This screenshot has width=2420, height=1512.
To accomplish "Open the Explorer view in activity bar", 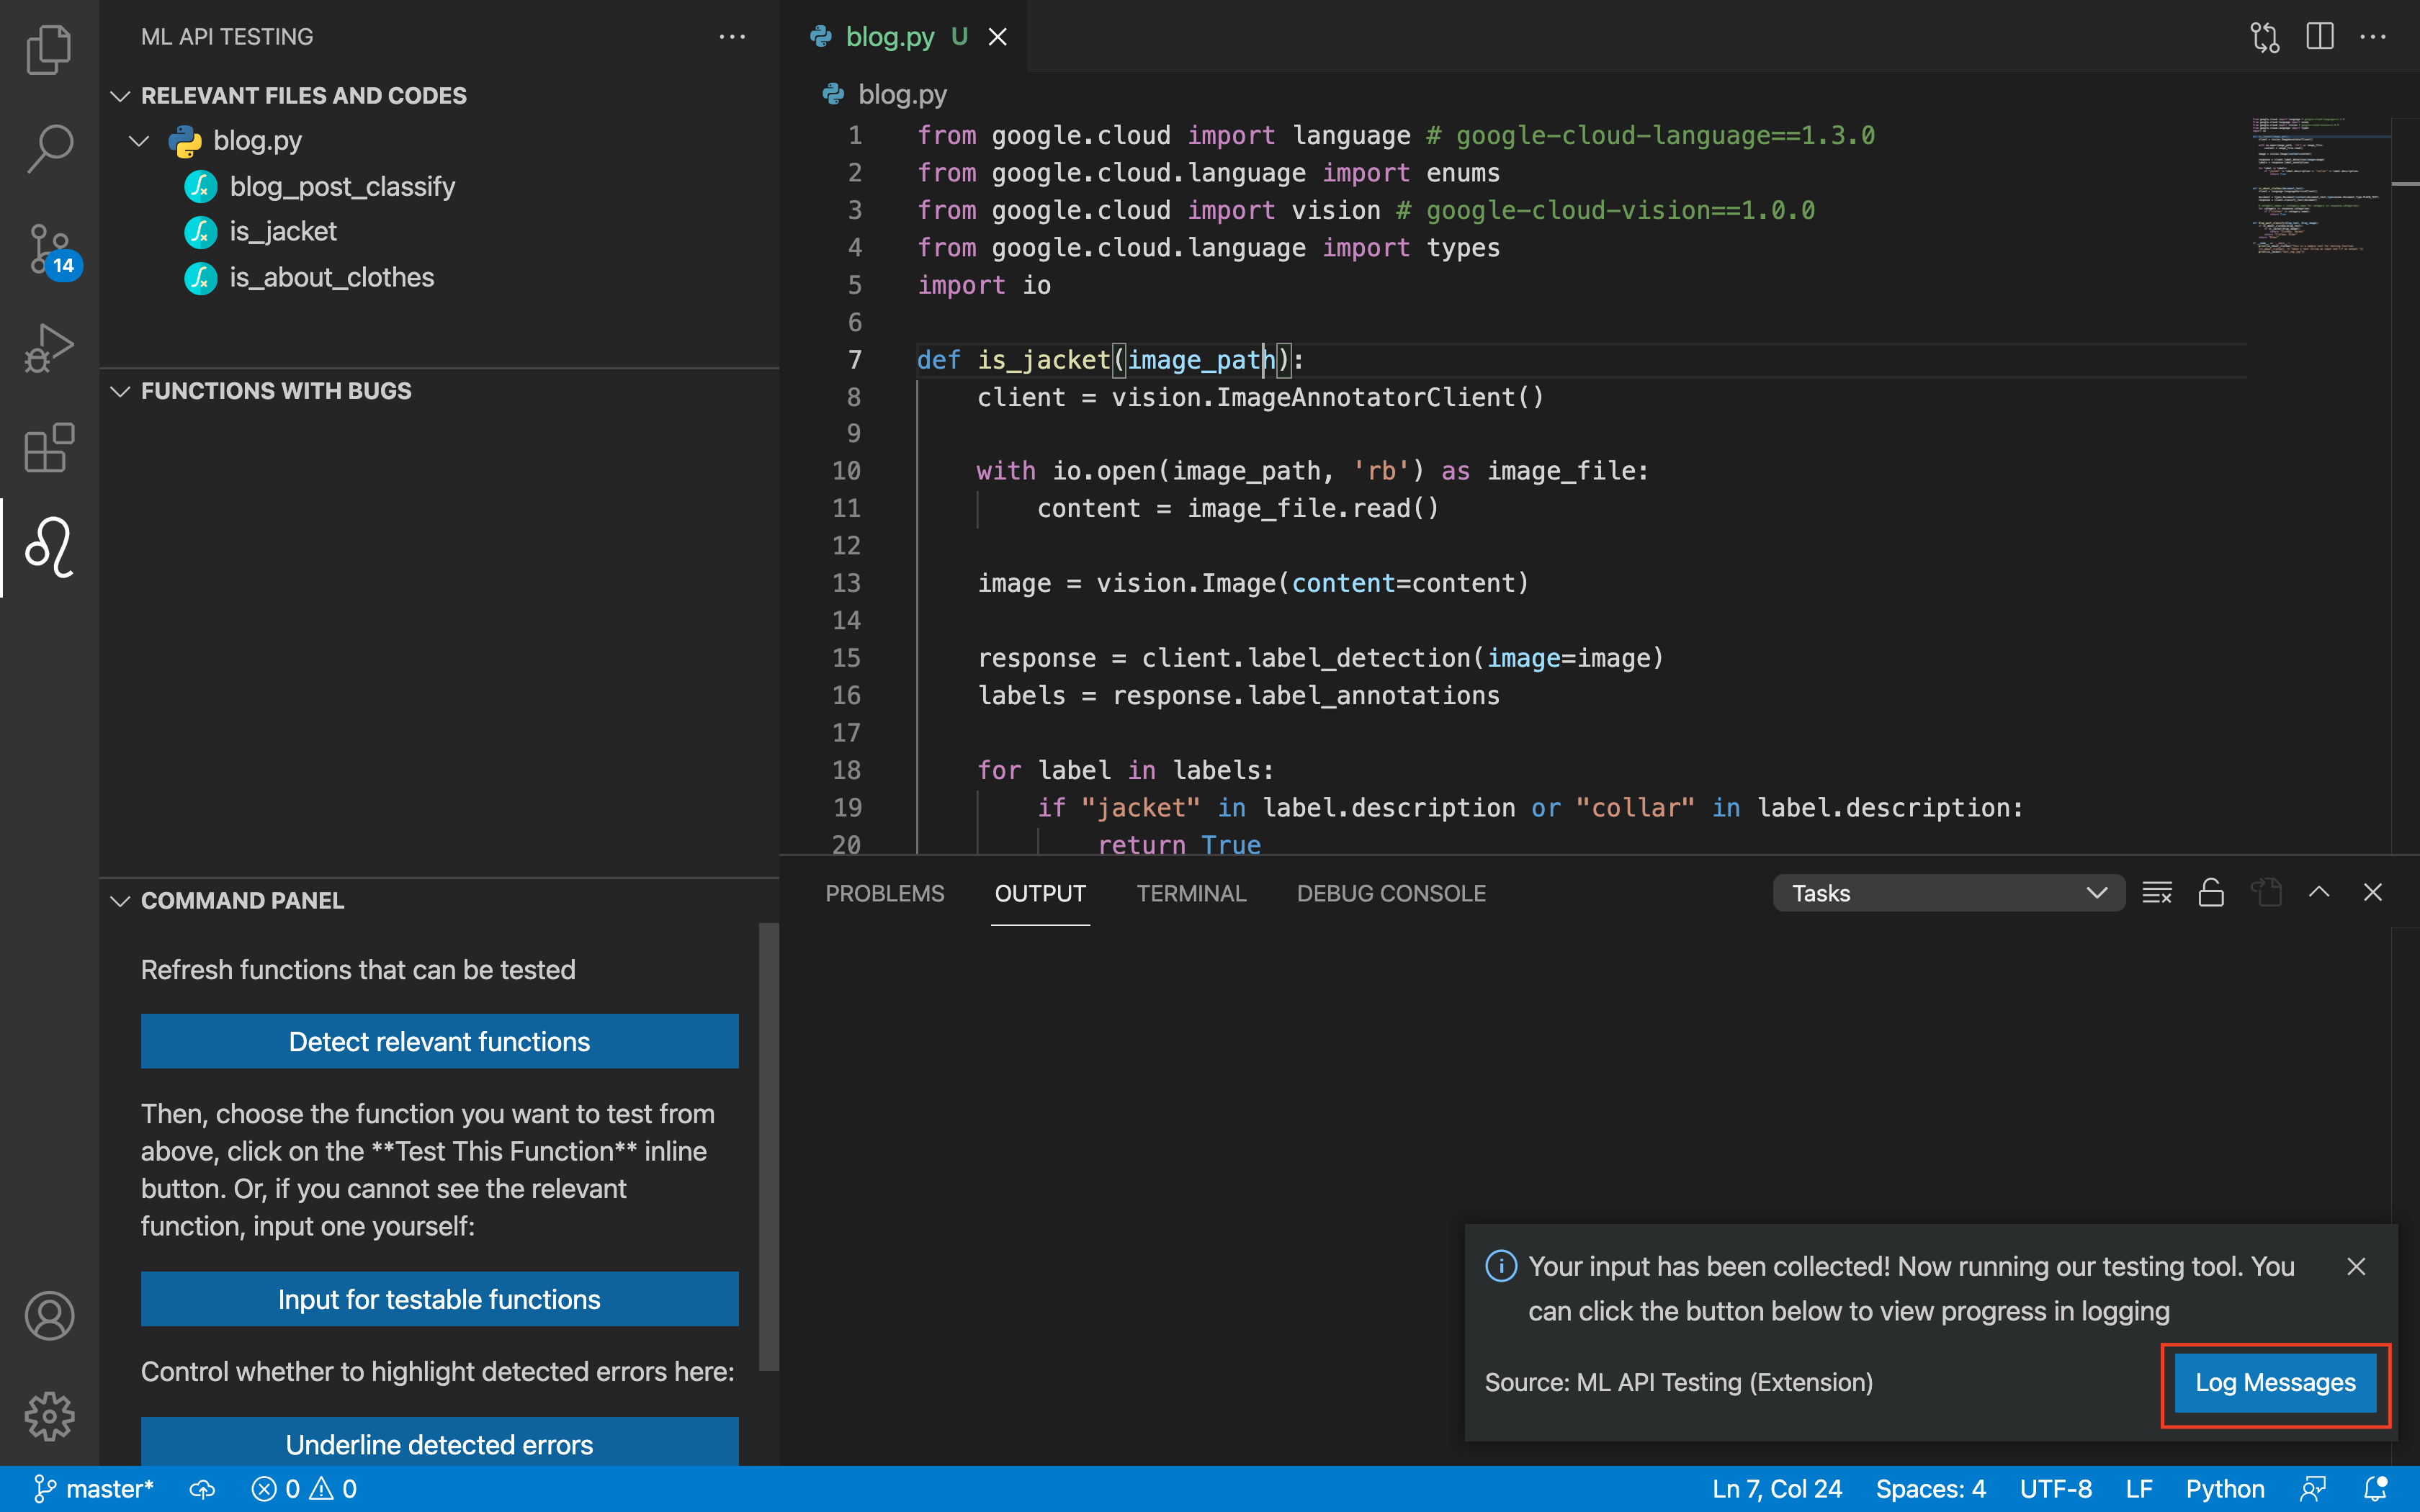I will 48,48.
